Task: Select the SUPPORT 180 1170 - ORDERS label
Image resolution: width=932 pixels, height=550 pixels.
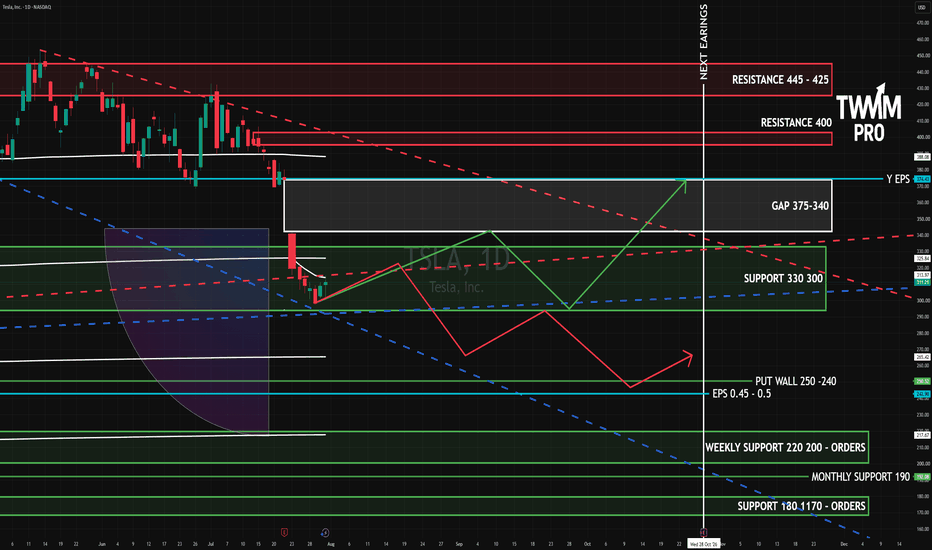Action: 801,506
